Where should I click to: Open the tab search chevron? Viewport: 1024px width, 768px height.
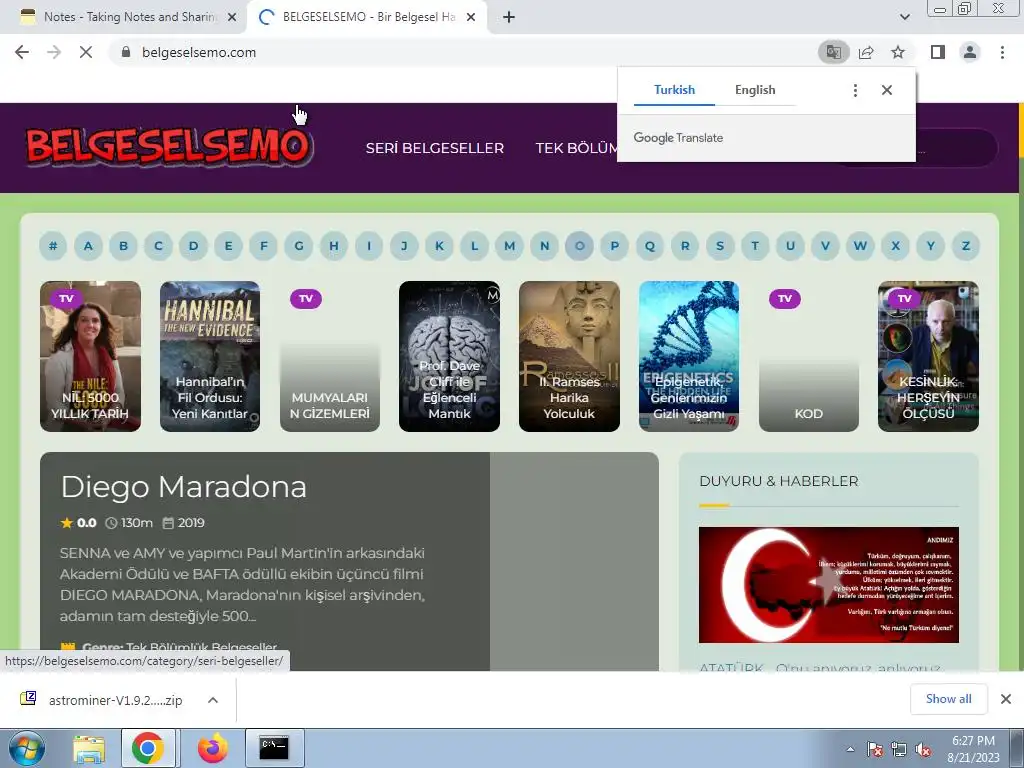pos(904,17)
